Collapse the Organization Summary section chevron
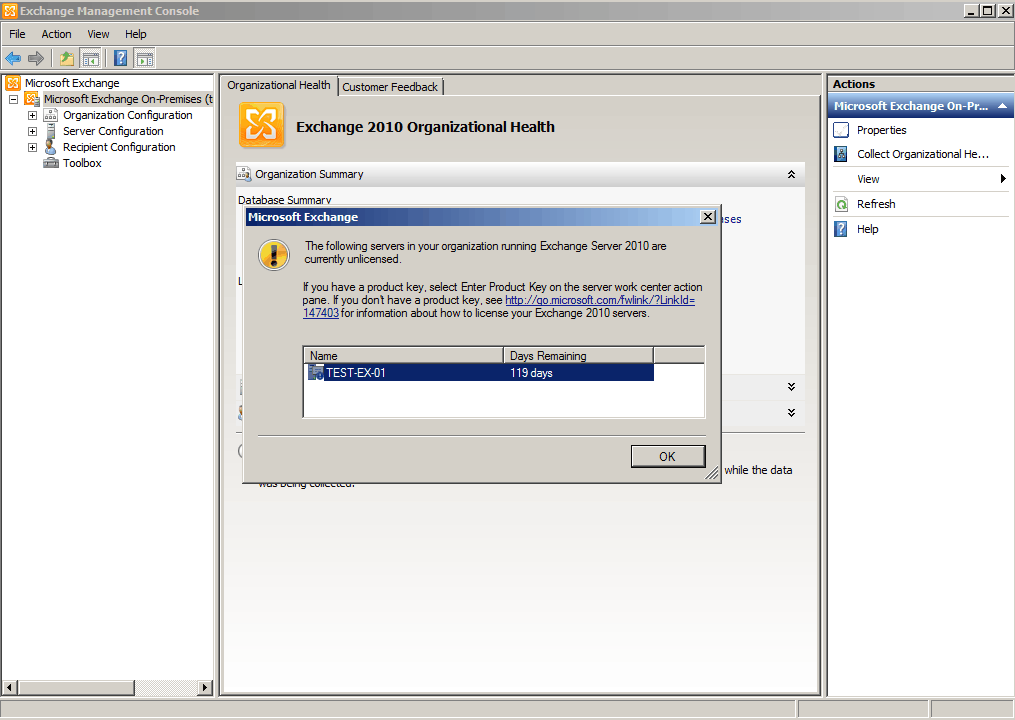 point(791,174)
